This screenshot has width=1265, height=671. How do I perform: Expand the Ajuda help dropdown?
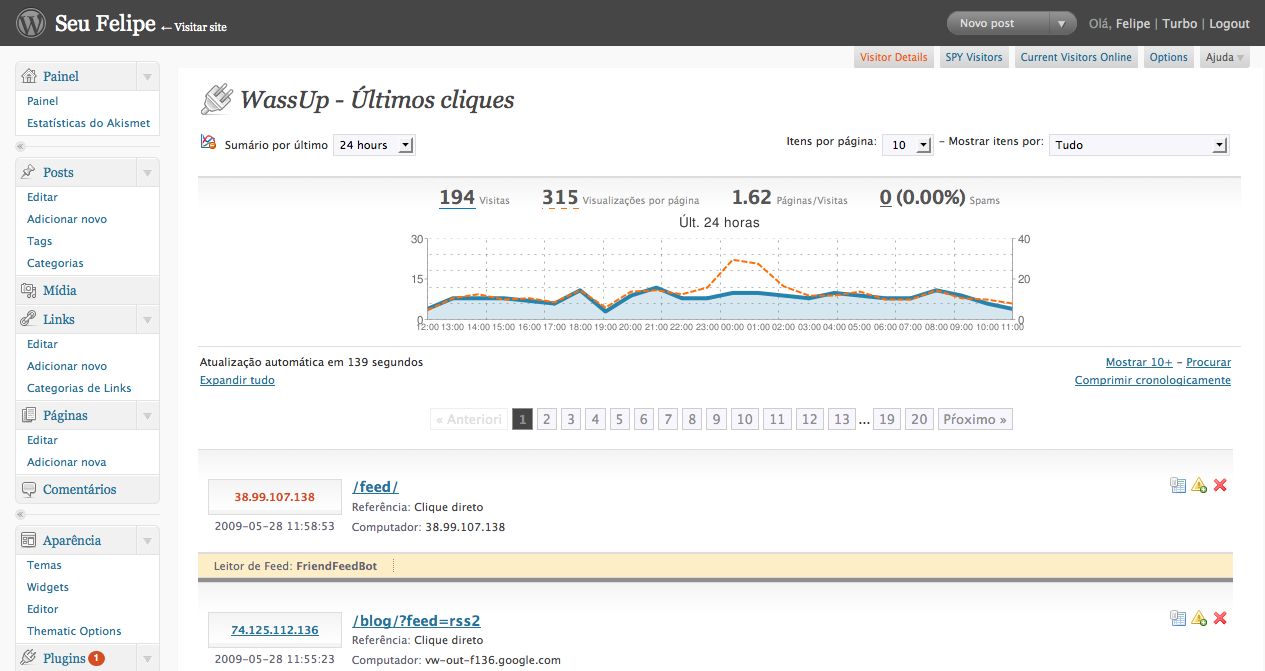click(1225, 57)
